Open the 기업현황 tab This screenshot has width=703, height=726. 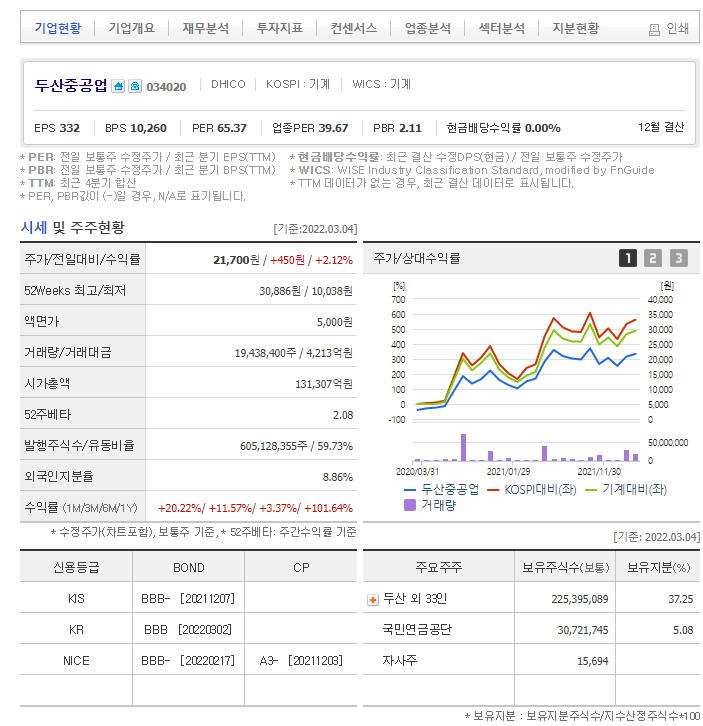58,28
